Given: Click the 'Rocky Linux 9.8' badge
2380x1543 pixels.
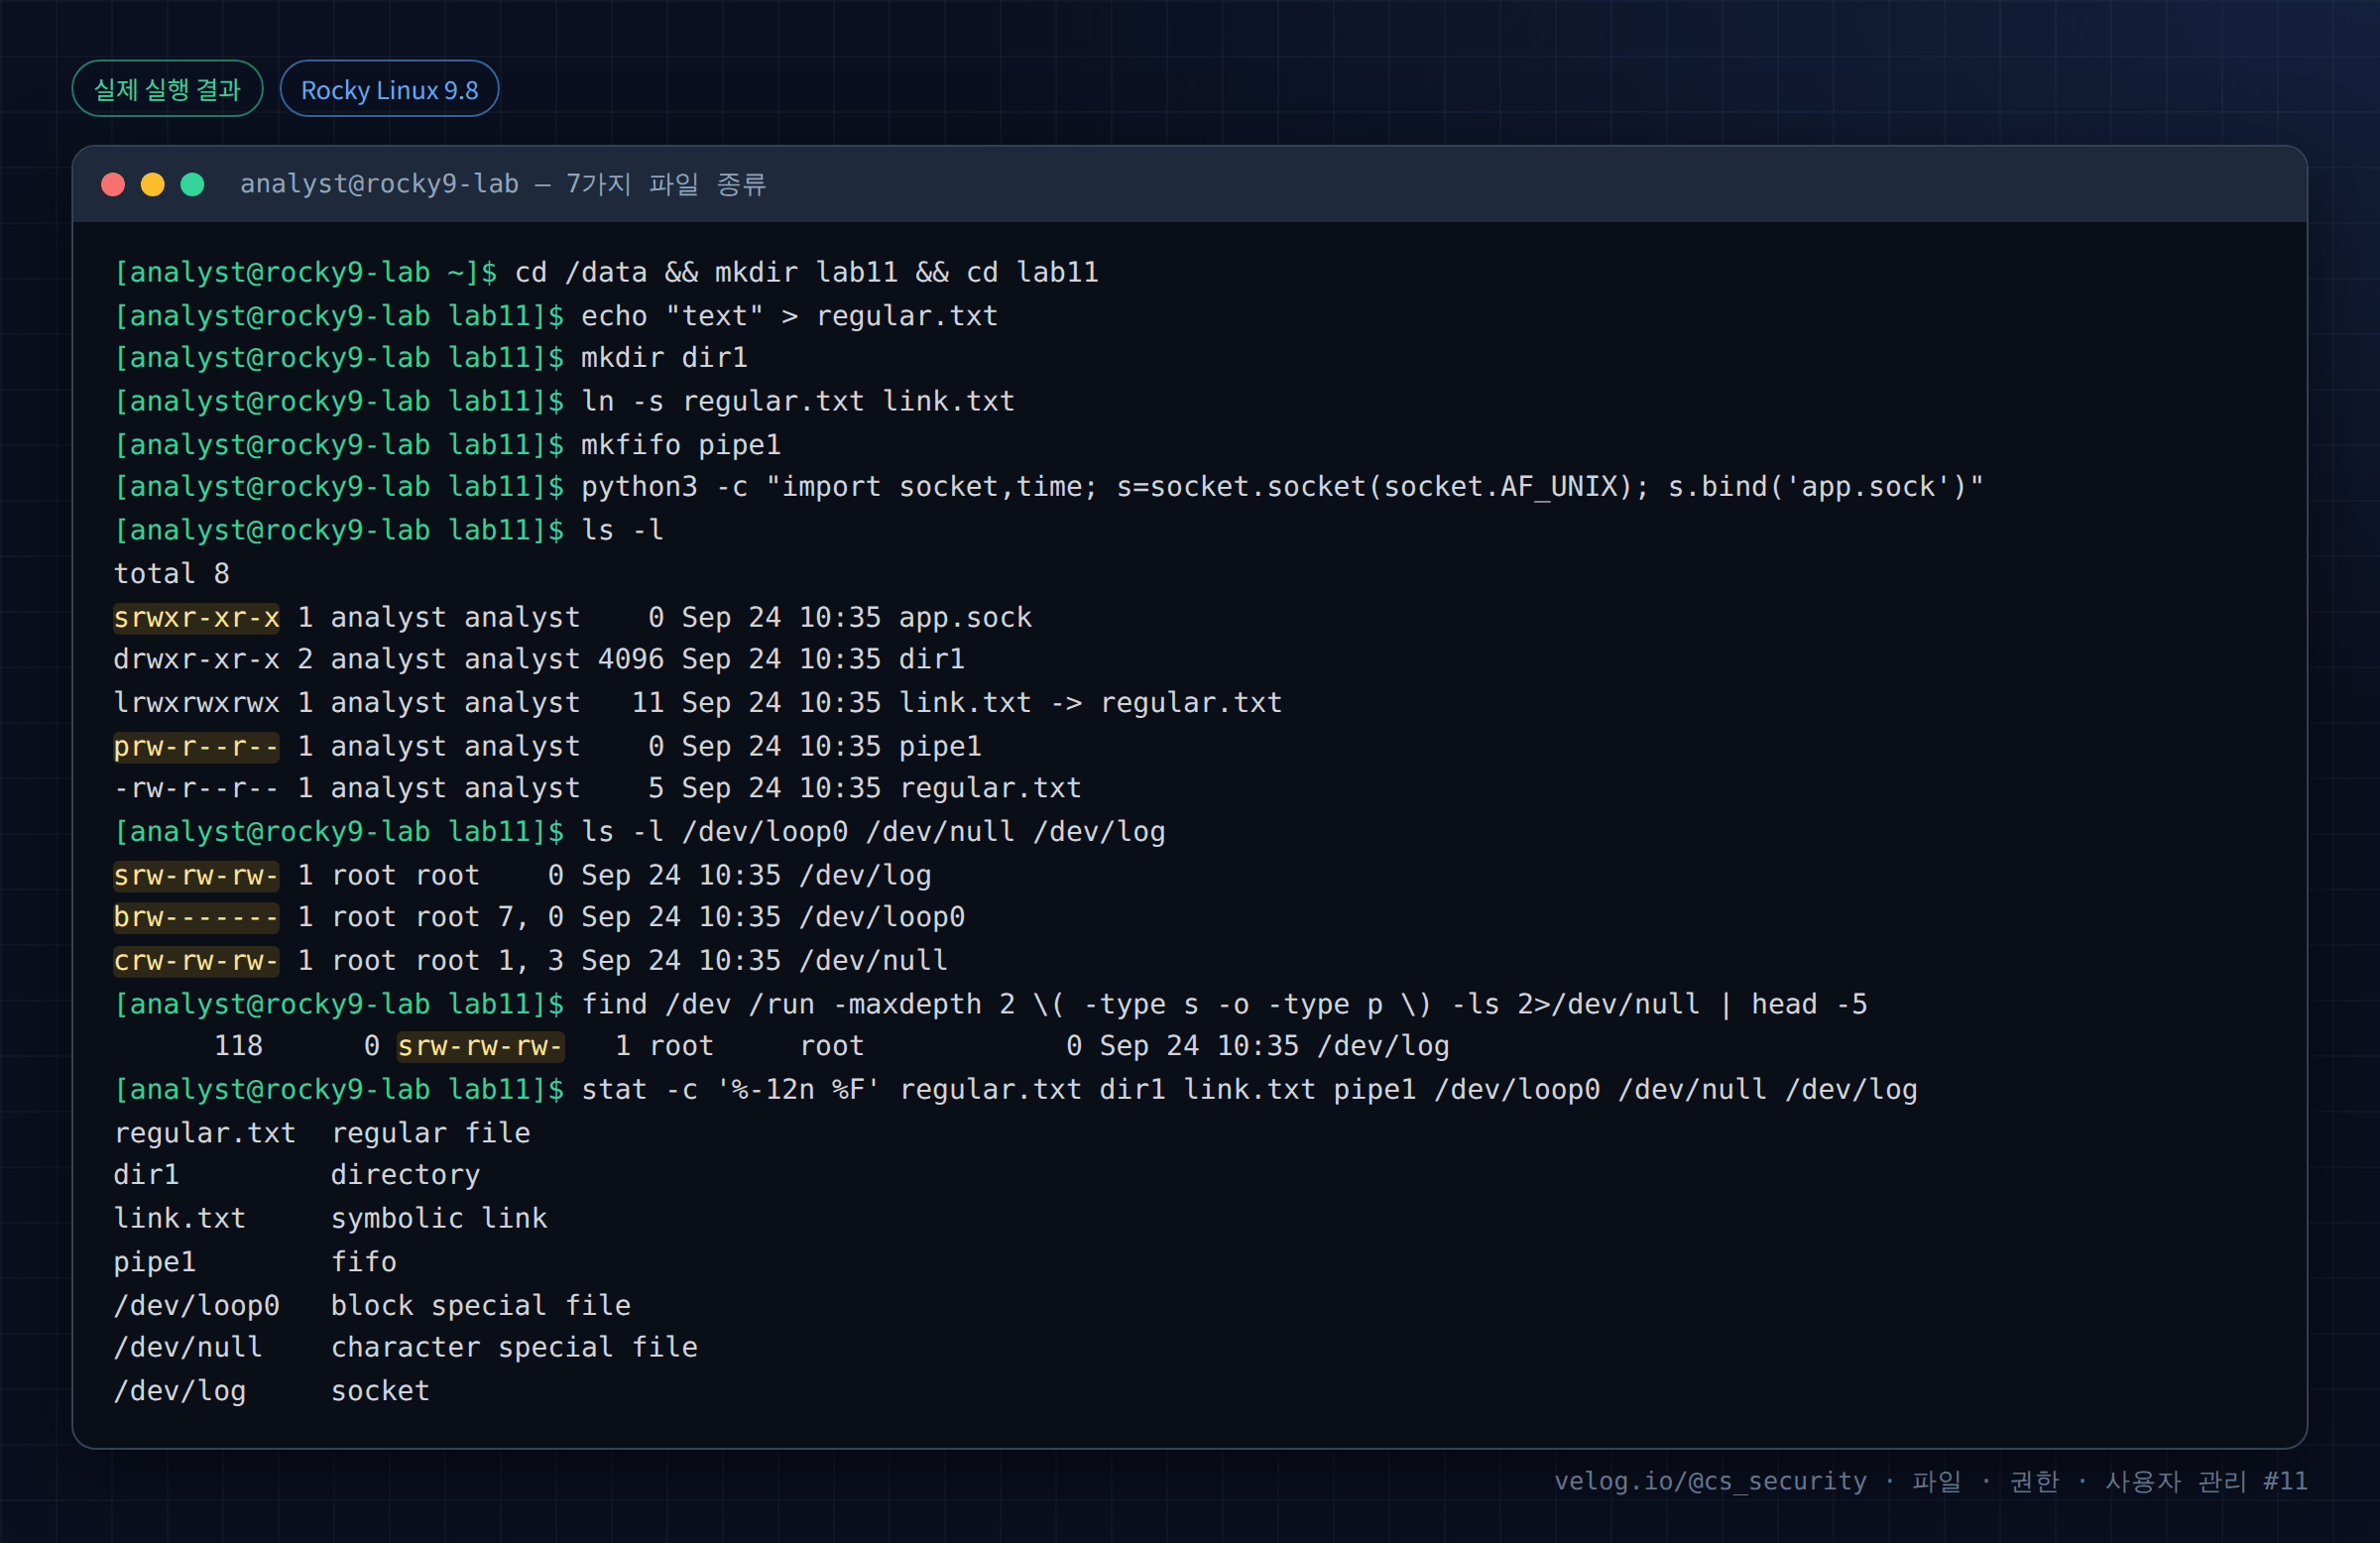Looking at the screenshot, I should tap(389, 89).
